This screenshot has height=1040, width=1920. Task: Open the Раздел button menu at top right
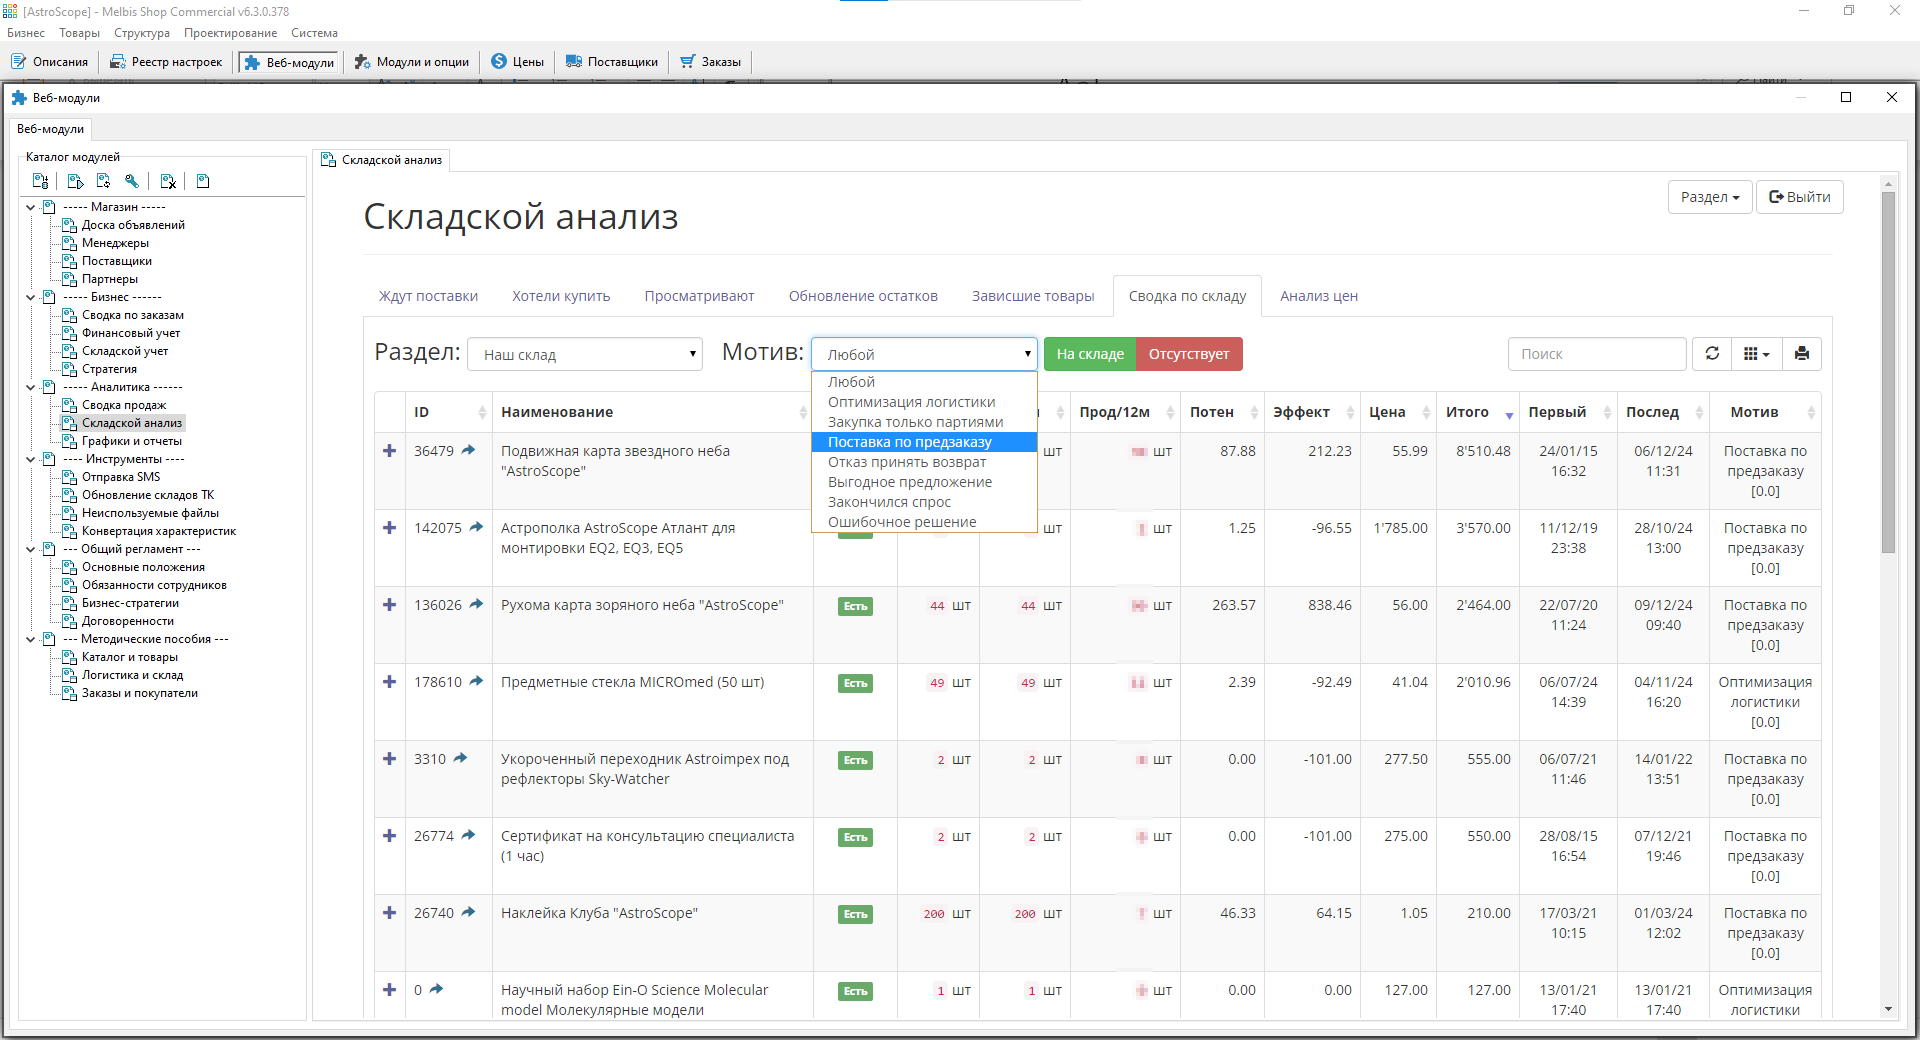(1709, 197)
